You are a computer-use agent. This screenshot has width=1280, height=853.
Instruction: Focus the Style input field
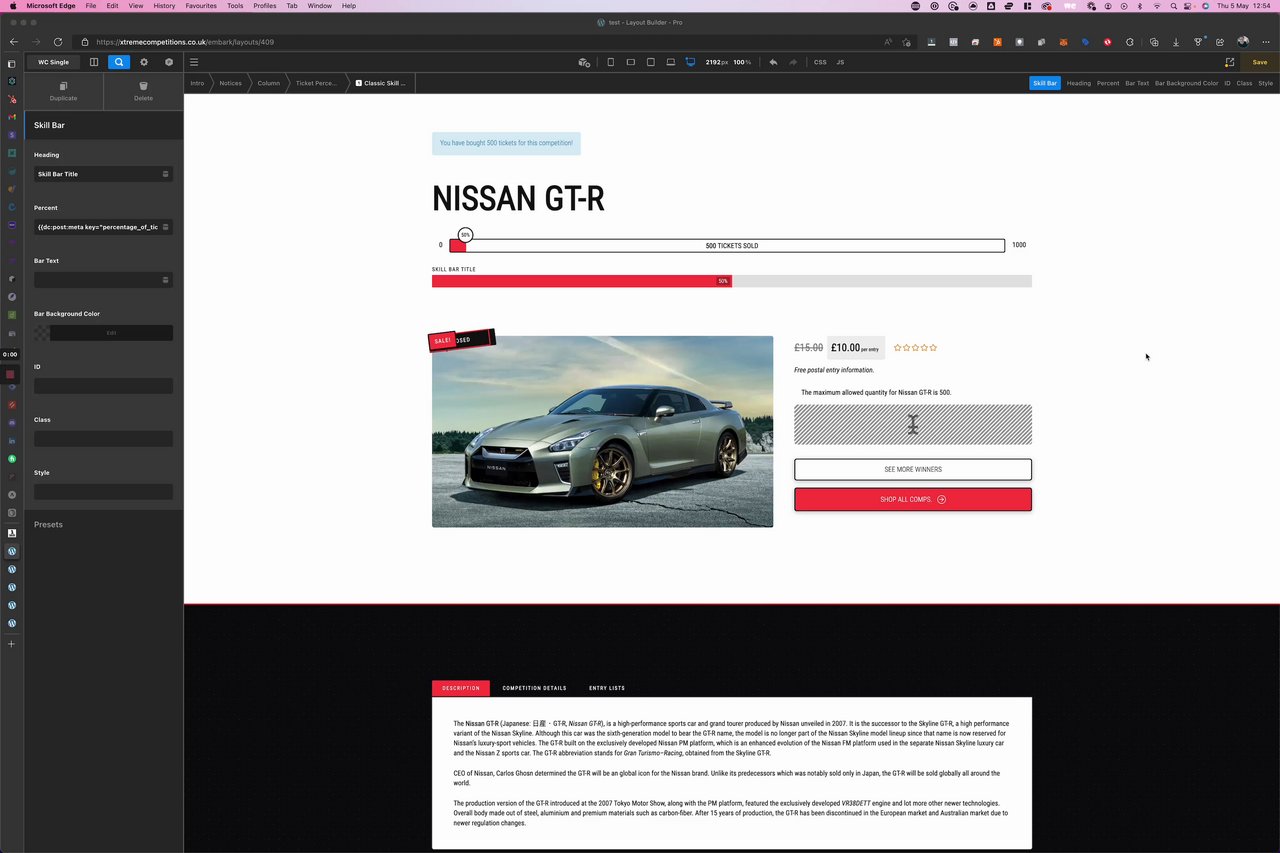click(103, 492)
